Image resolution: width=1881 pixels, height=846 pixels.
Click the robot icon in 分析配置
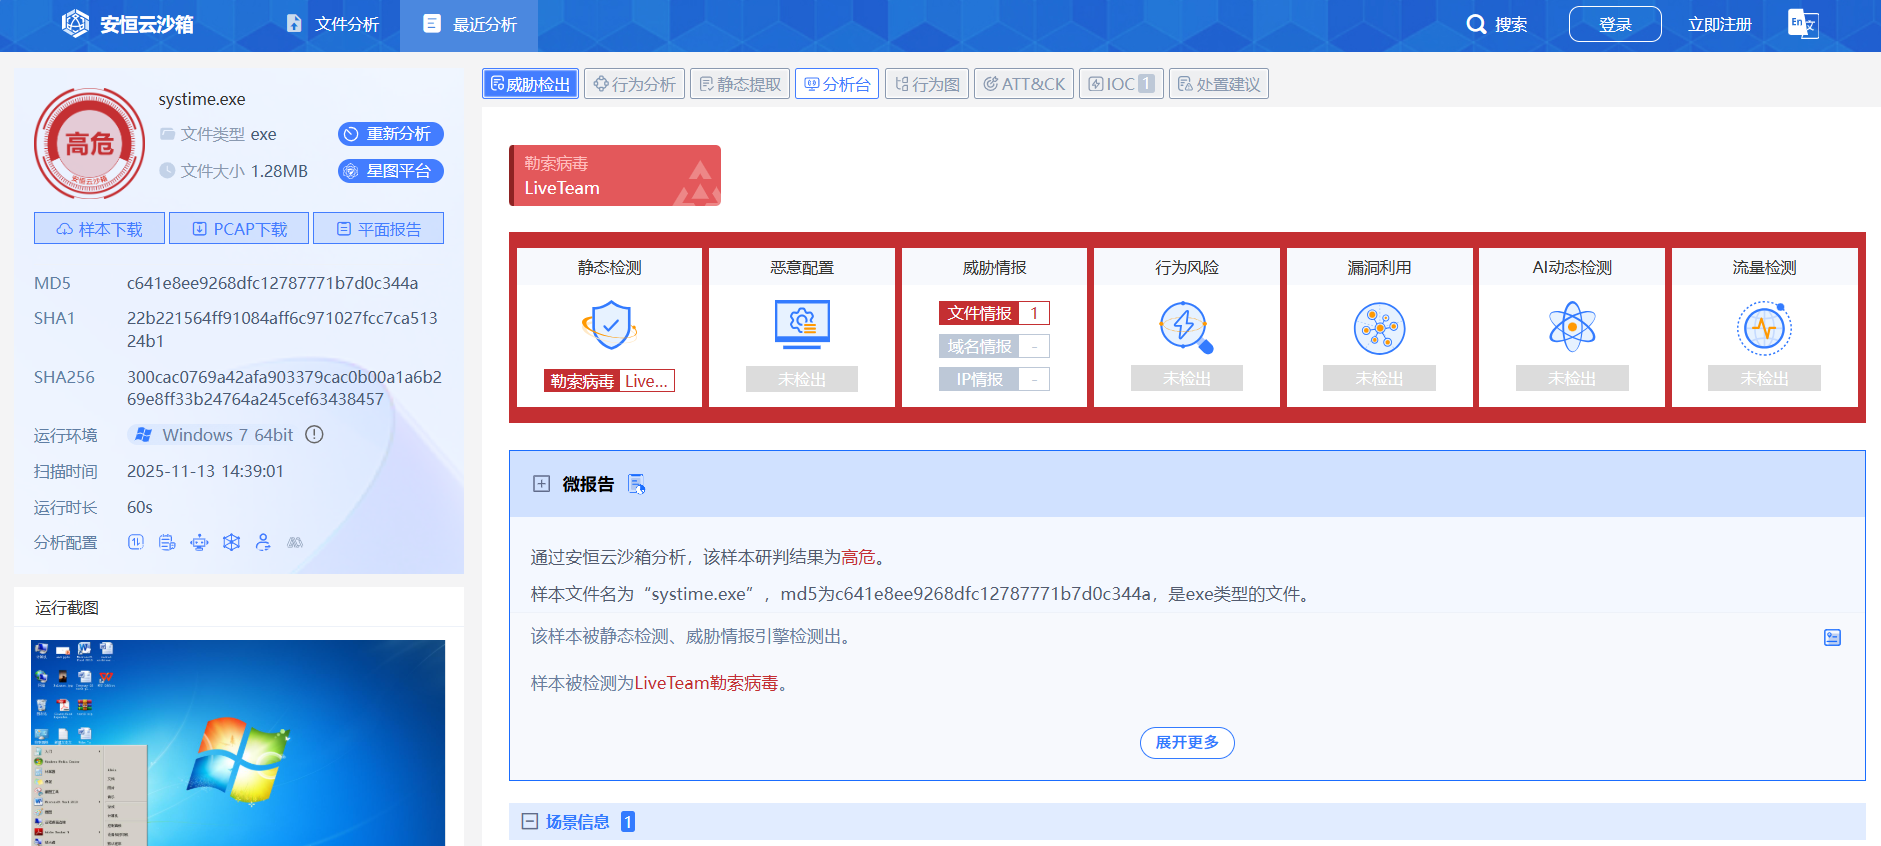[200, 542]
